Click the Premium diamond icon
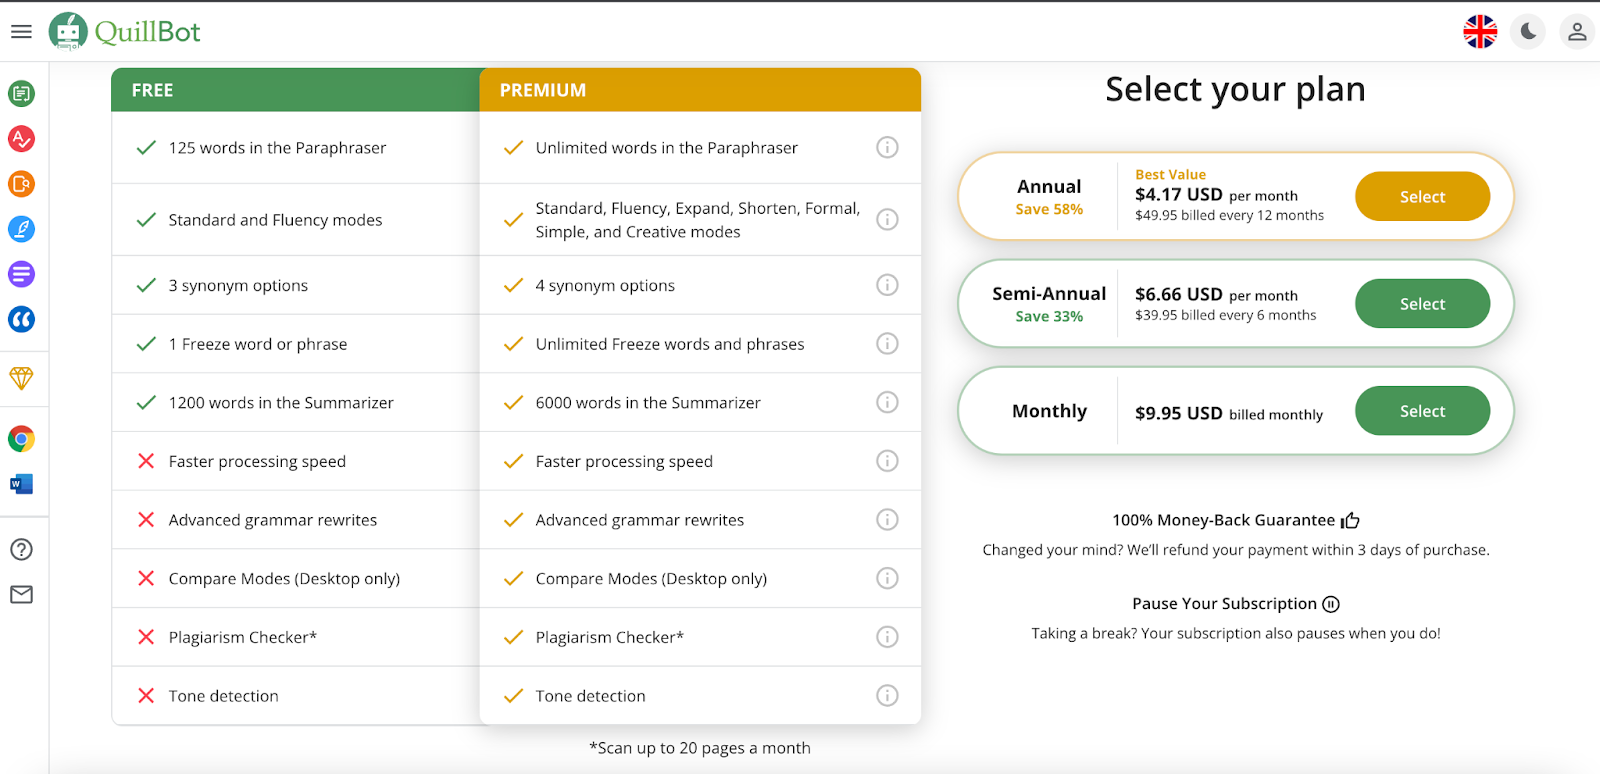 click(x=21, y=378)
